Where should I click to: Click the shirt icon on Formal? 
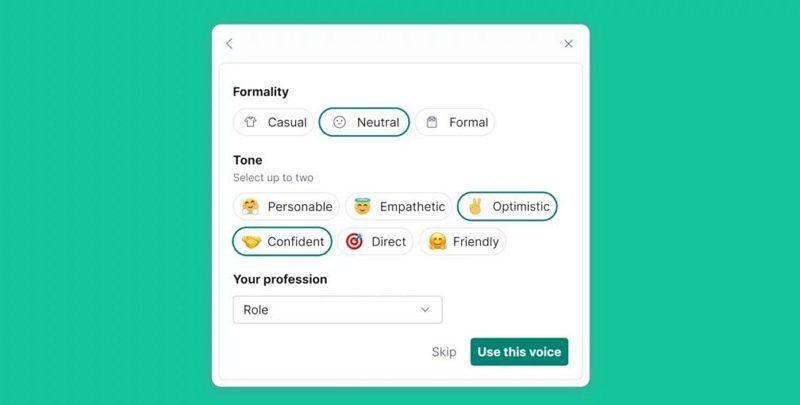(x=432, y=122)
